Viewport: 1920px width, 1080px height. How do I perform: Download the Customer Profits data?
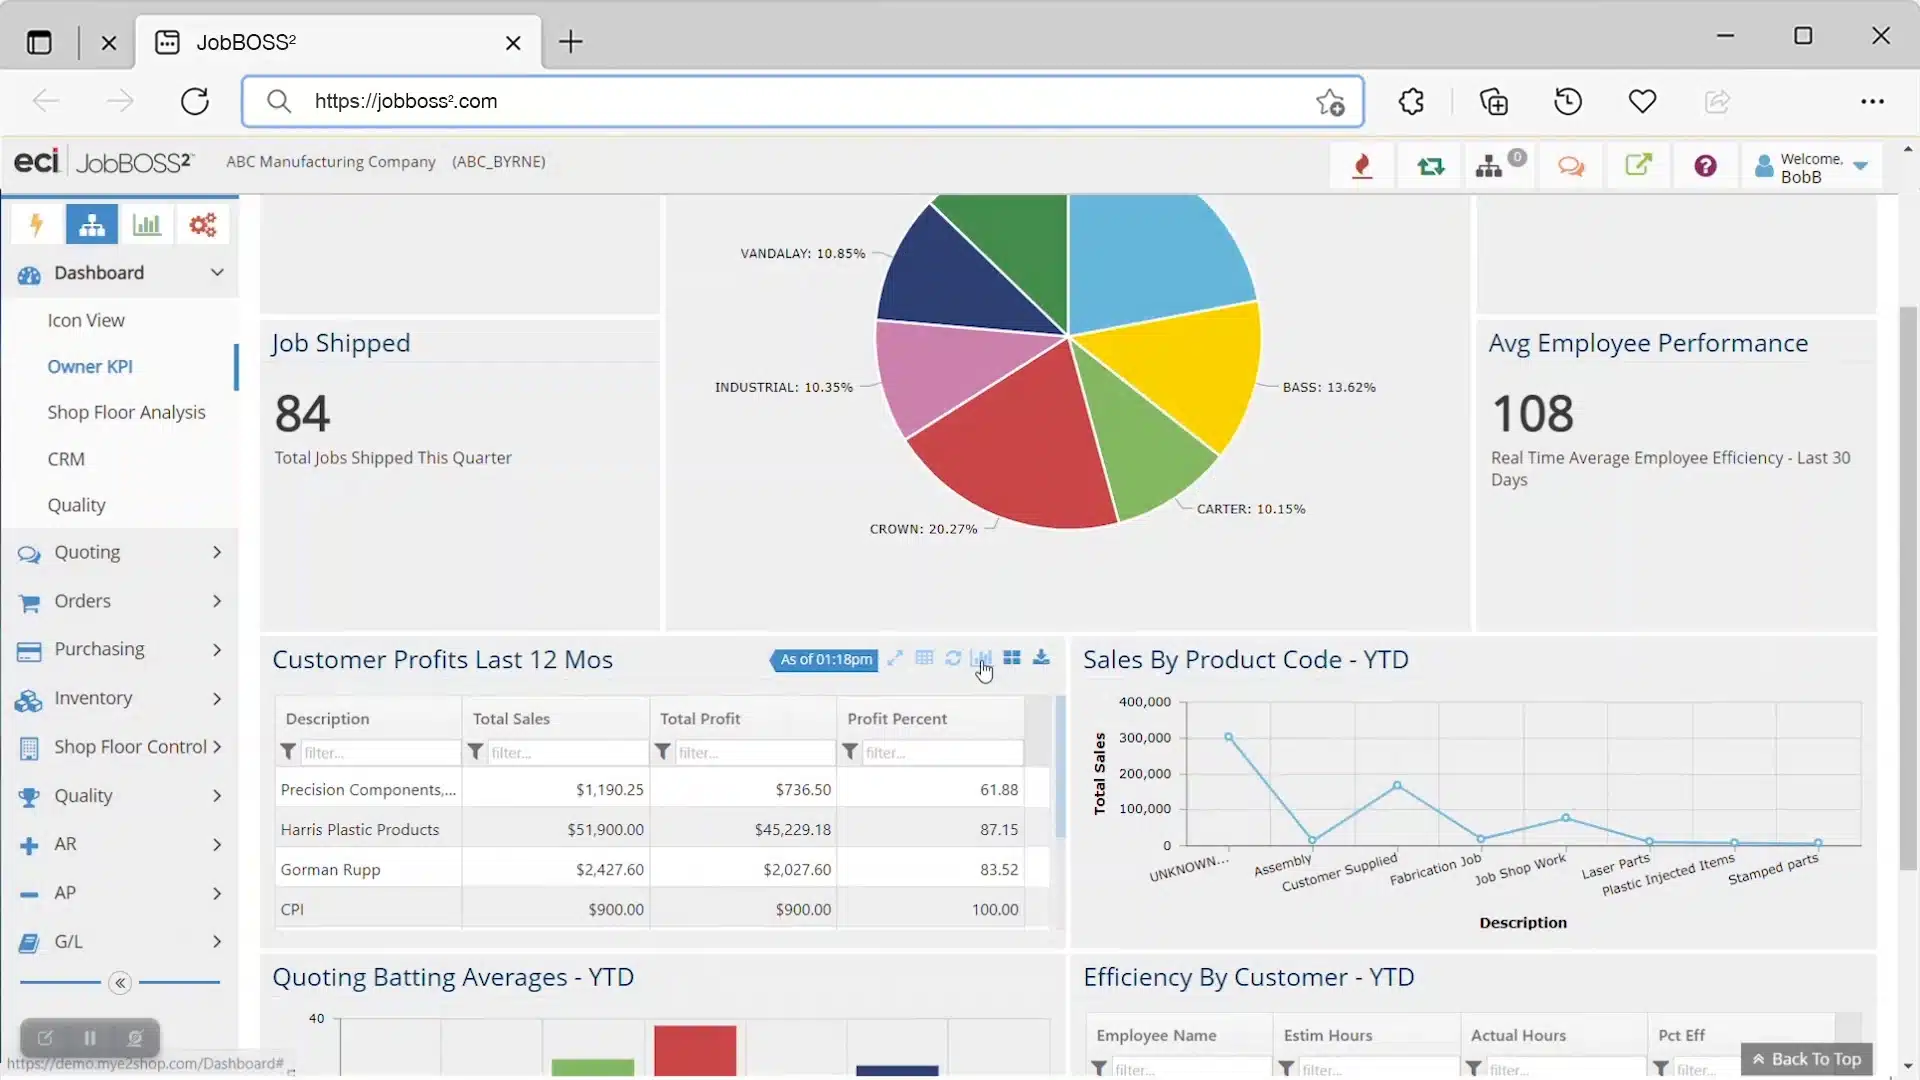[1042, 659]
